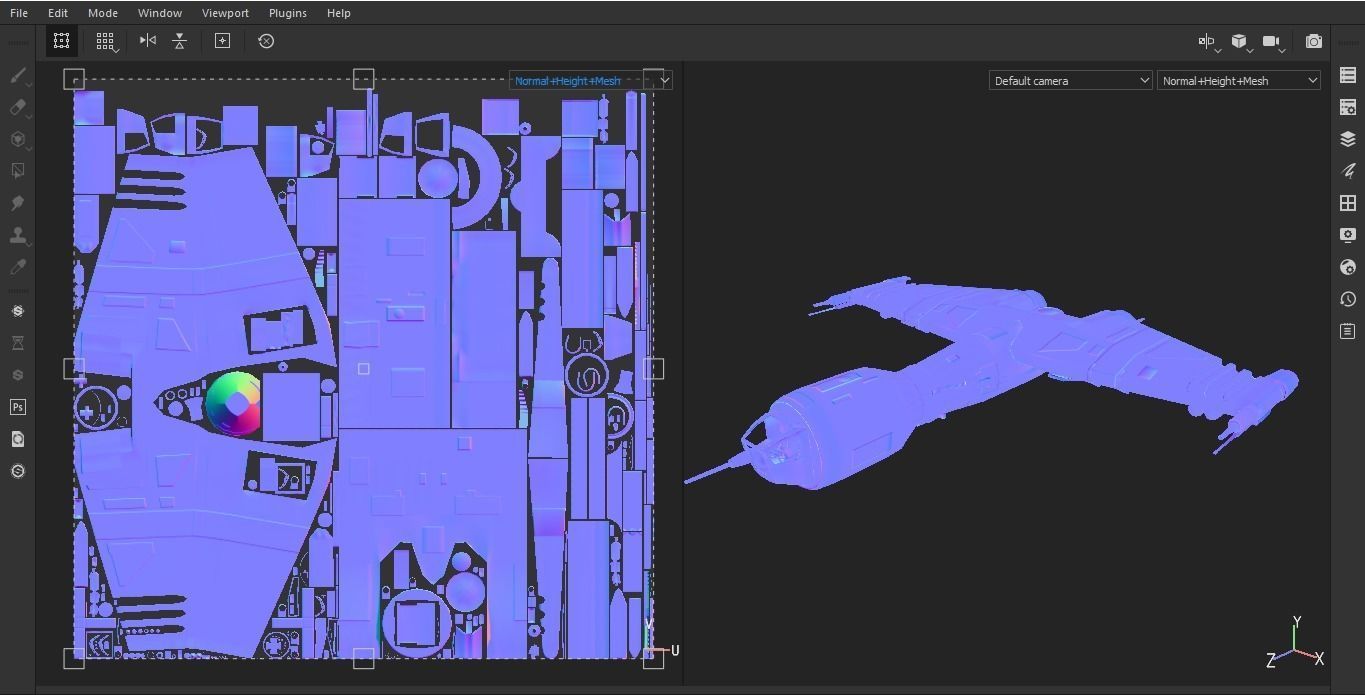Open the Plugins menu

point(288,13)
